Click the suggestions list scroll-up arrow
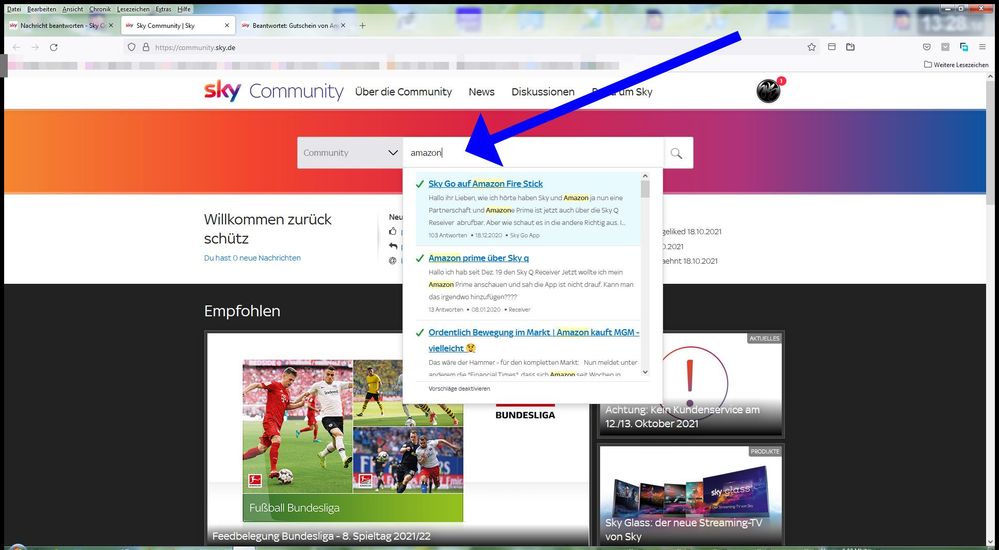This screenshot has height=550, width=999. click(645, 177)
